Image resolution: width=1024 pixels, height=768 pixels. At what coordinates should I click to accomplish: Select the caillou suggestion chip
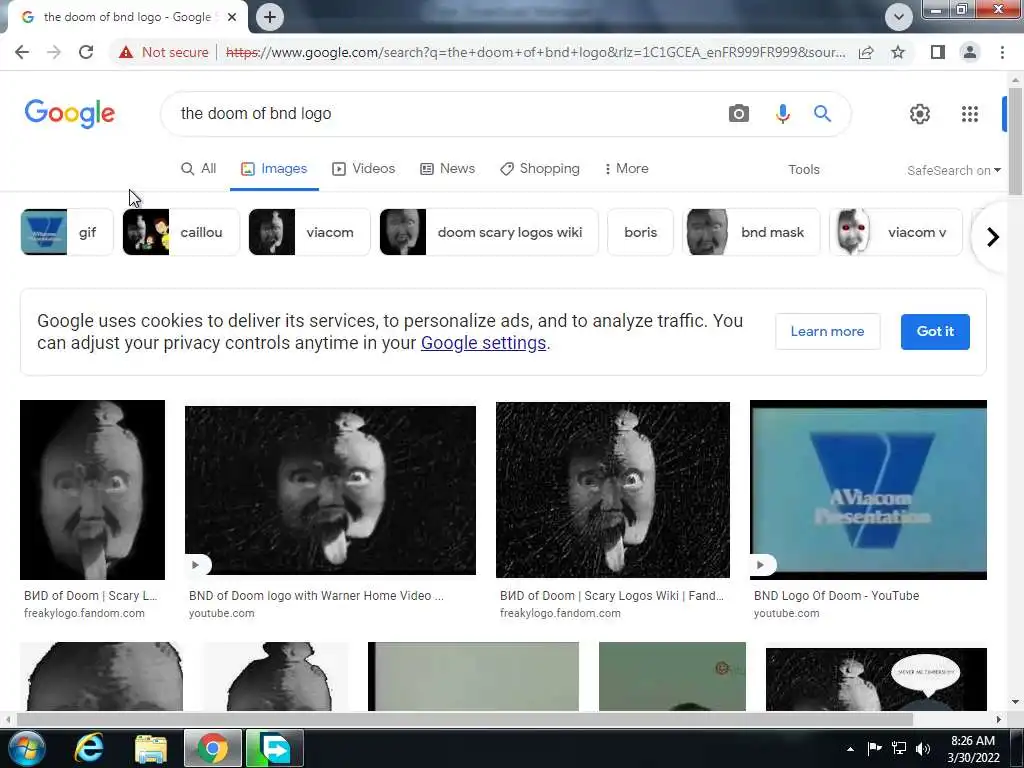coord(181,232)
